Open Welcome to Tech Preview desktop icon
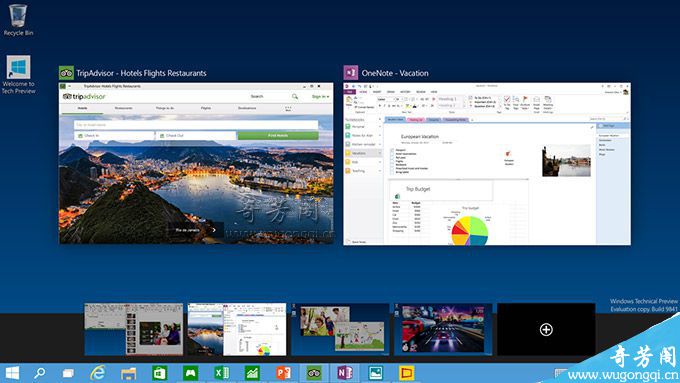The image size is (680, 383). [18, 75]
